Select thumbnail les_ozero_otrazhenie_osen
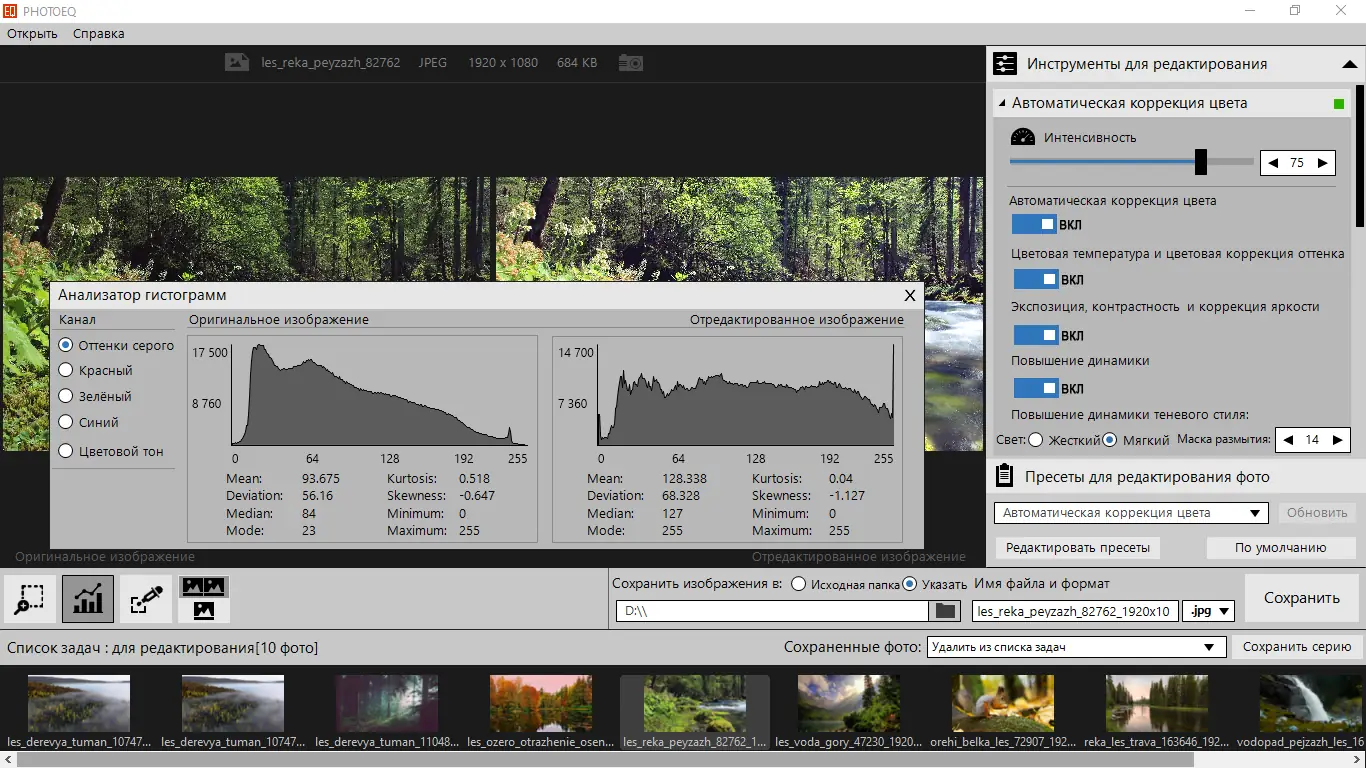This screenshot has width=1366, height=768. pyautogui.click(x=541, y=712)
